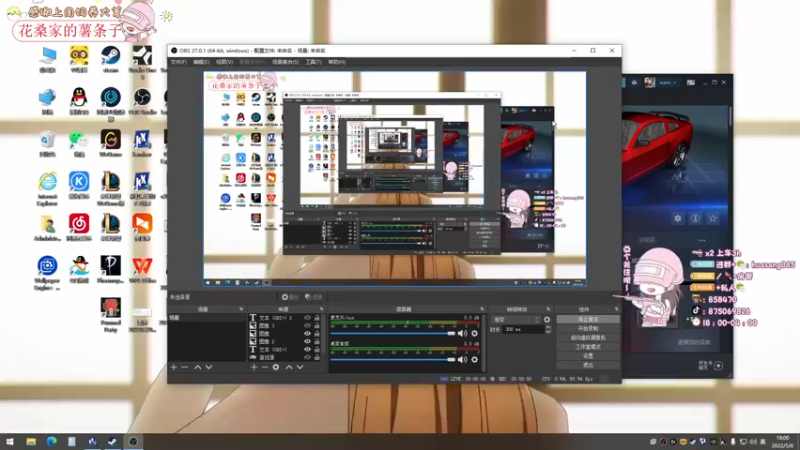The image size is (800, 450).
Task: Click the 桌面音频 volume slider
Action: tap(392, 360)
